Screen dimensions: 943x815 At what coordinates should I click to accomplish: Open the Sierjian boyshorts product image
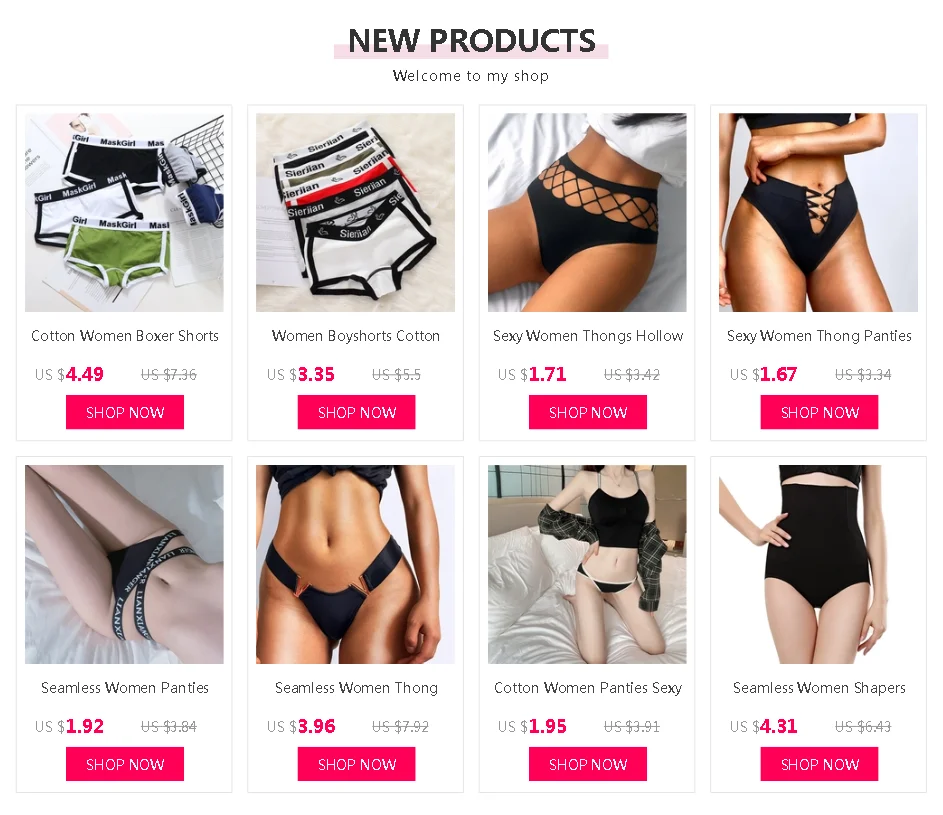(355, 212)
